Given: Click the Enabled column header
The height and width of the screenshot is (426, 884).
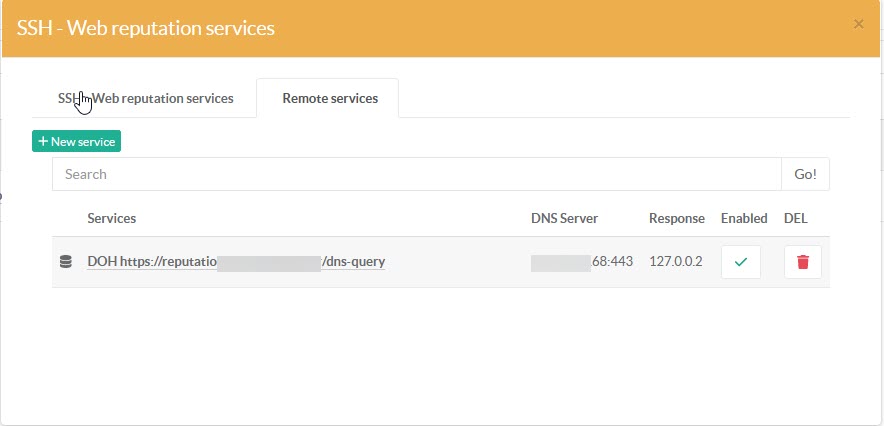Looking at the screenshot, I should coord(744,218).
